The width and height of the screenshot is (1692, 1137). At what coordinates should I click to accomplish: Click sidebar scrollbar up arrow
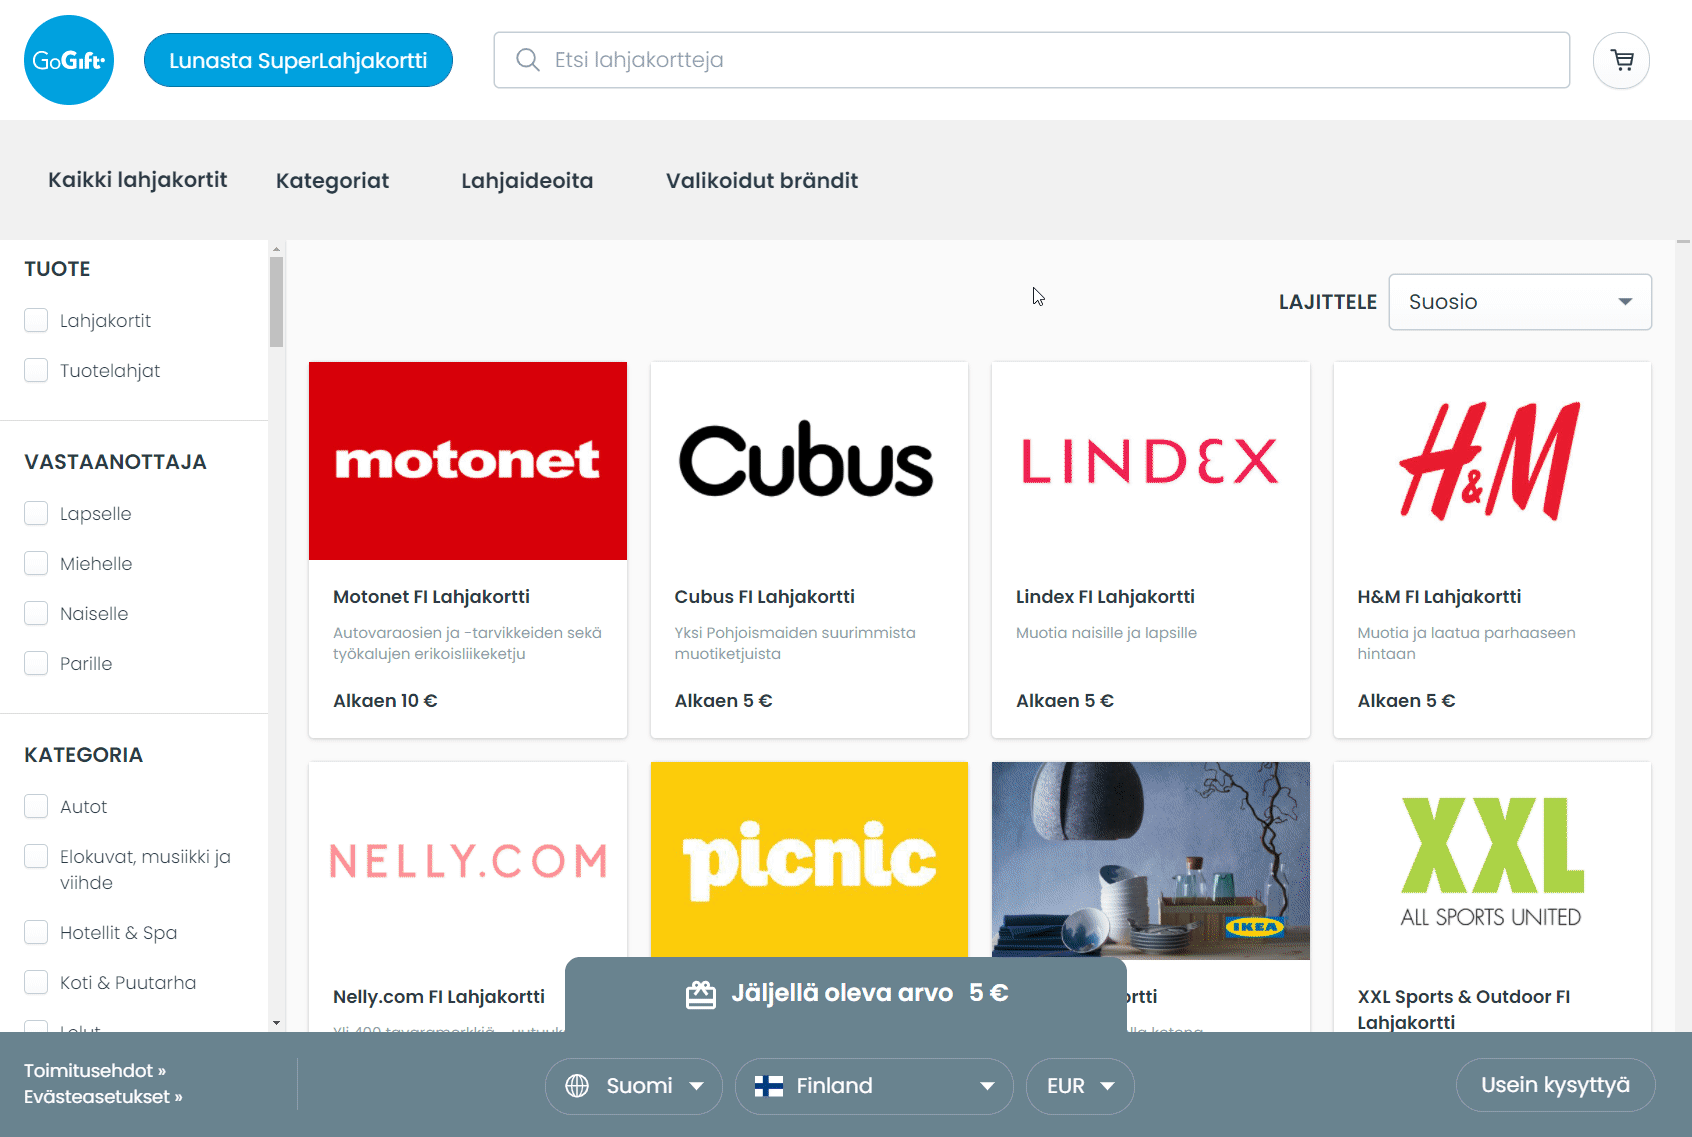[276, 248]
